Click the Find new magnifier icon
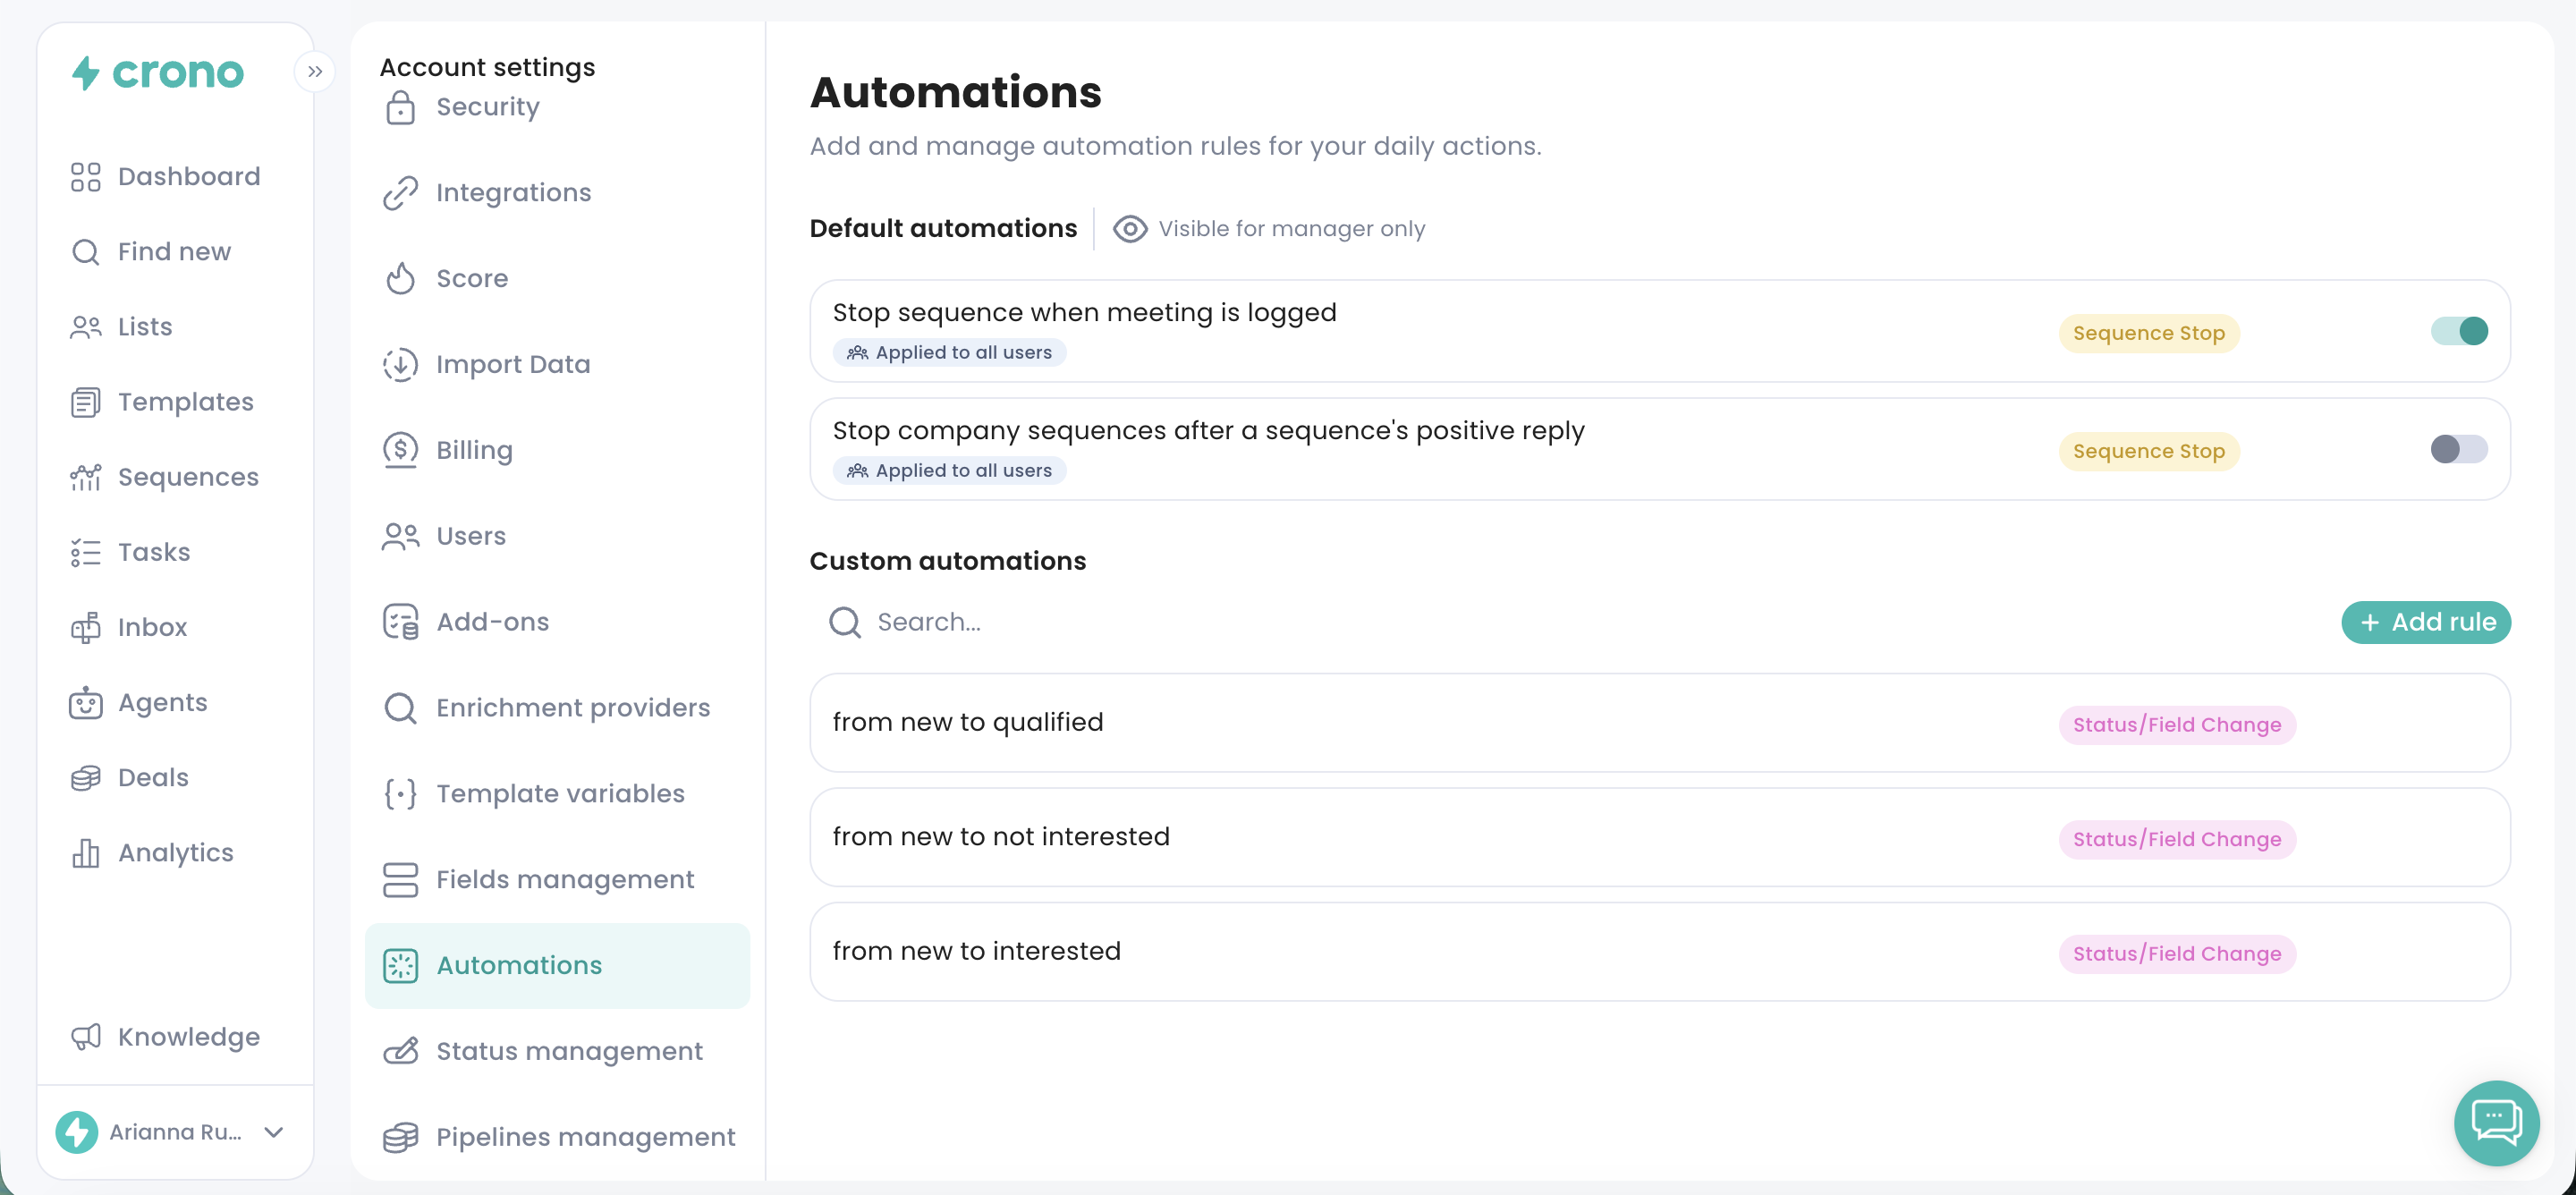 pyautogui.click(x=86, y=252)
